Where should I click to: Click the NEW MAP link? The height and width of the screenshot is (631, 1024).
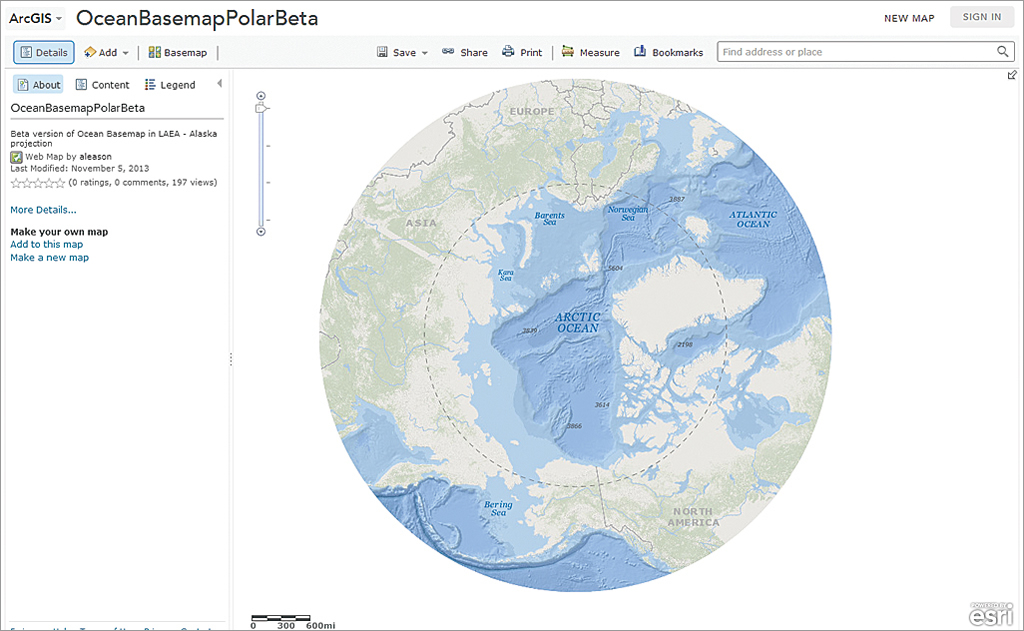tap(909, 18)
